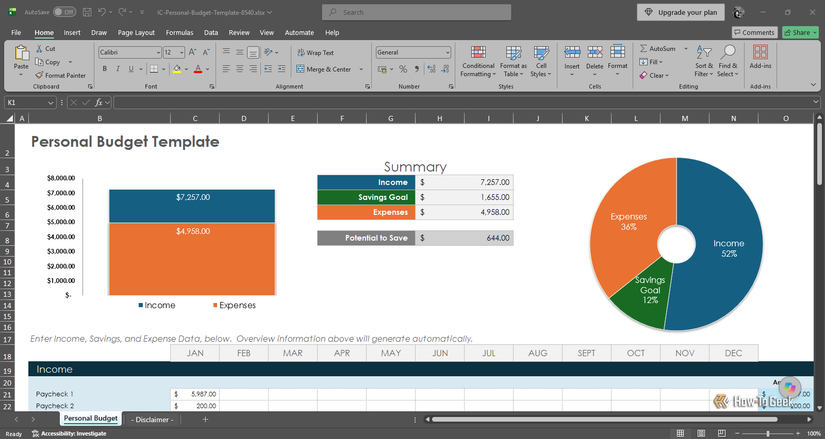Open the Fill dropdown
Viewport: 825px width, 439px height.
coord(651,62)
